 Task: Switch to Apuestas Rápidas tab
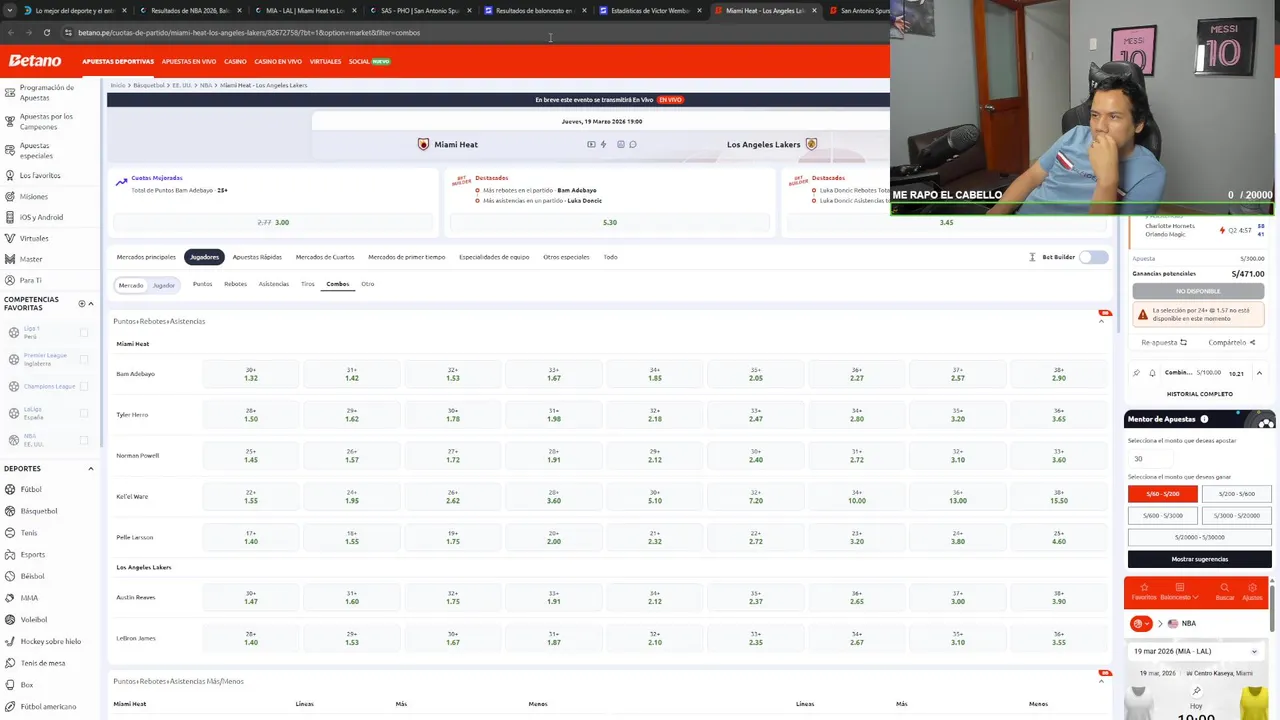coord(257,257)
